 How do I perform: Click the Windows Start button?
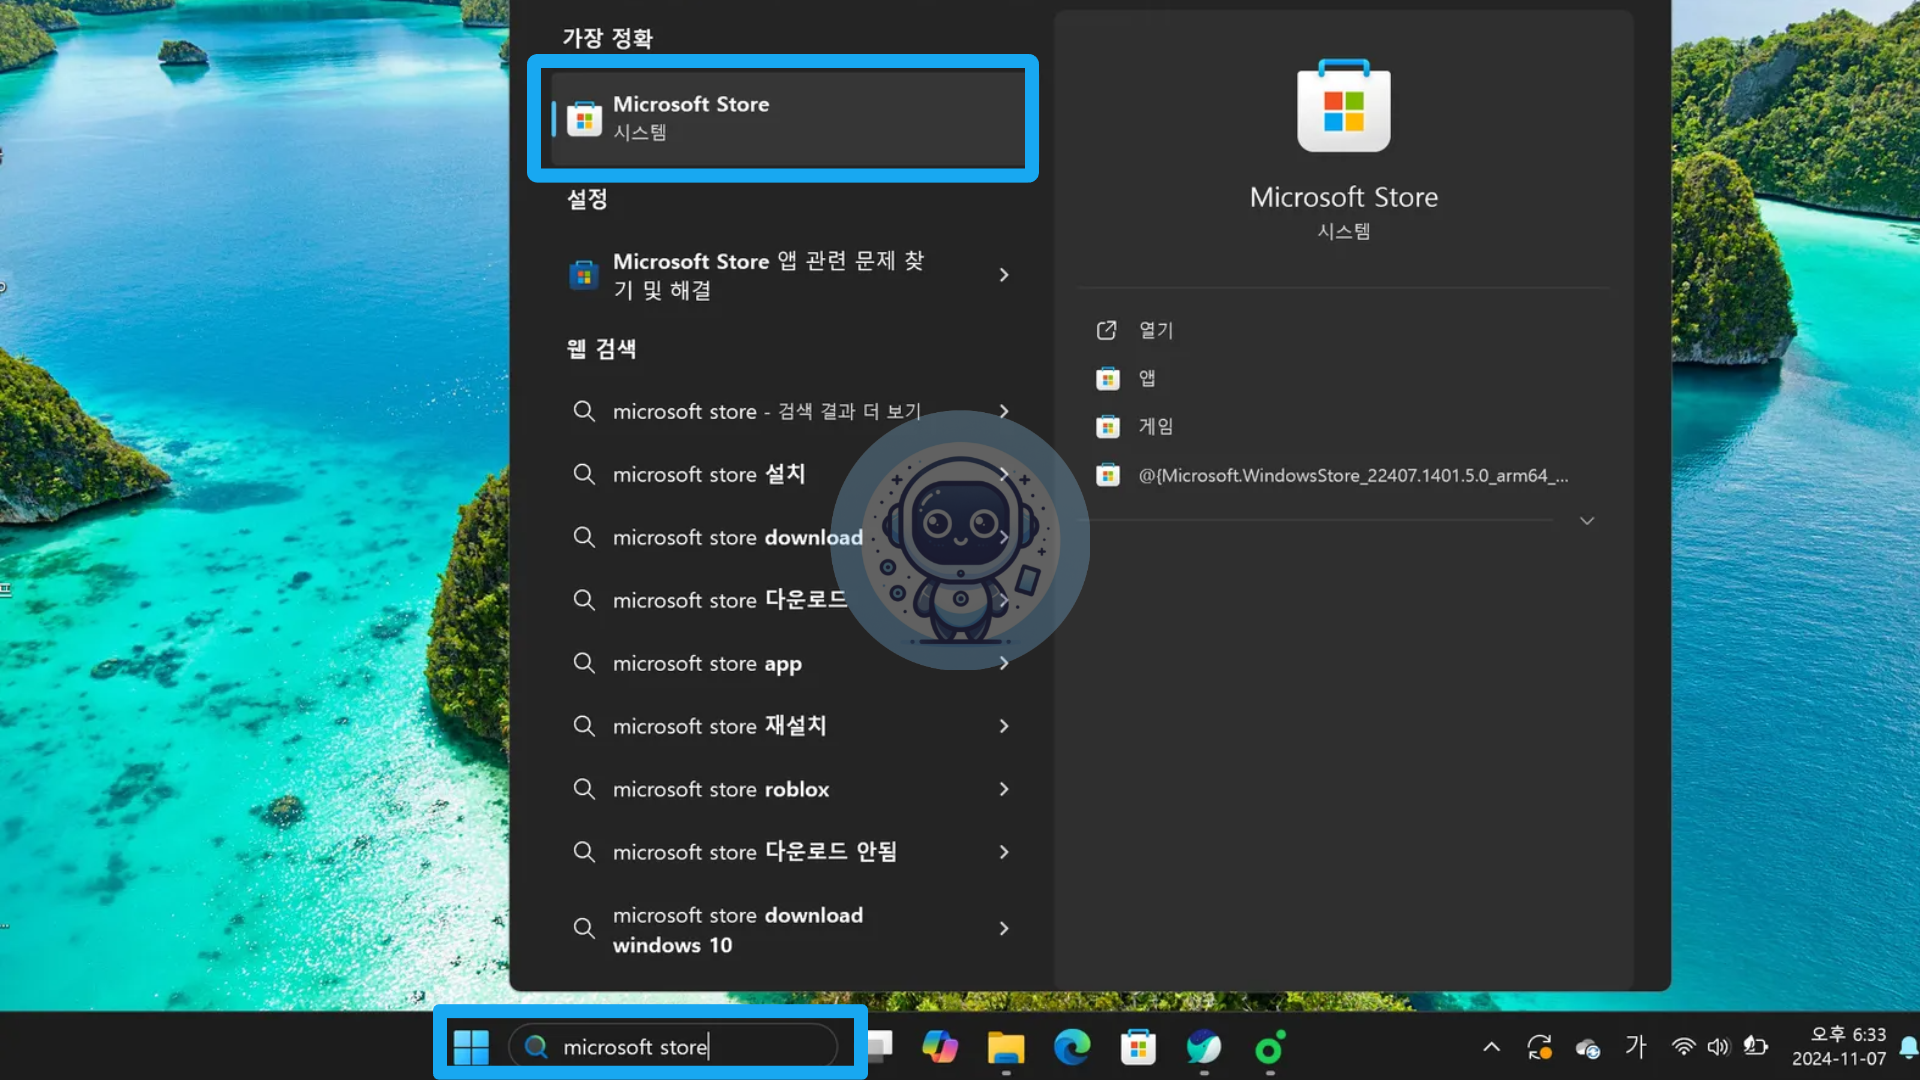(471, 1047)
